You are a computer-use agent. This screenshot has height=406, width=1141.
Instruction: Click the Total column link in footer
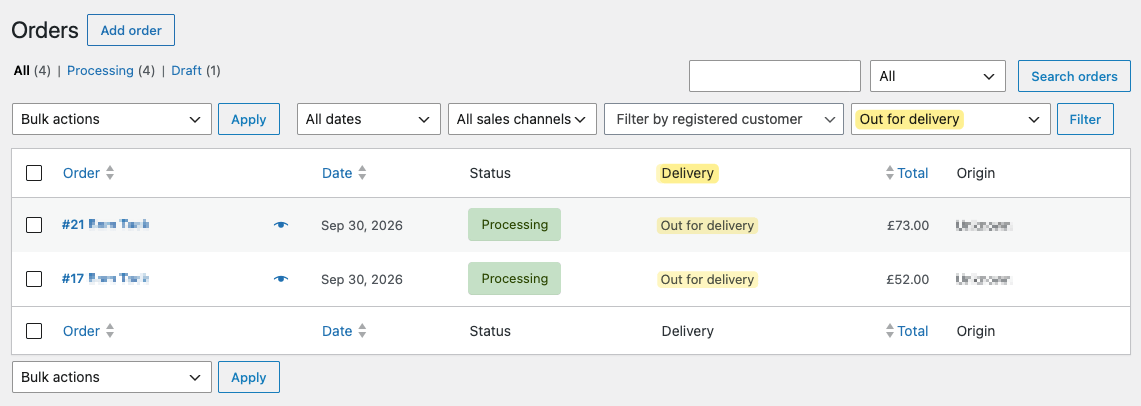(x=913, y=331)
